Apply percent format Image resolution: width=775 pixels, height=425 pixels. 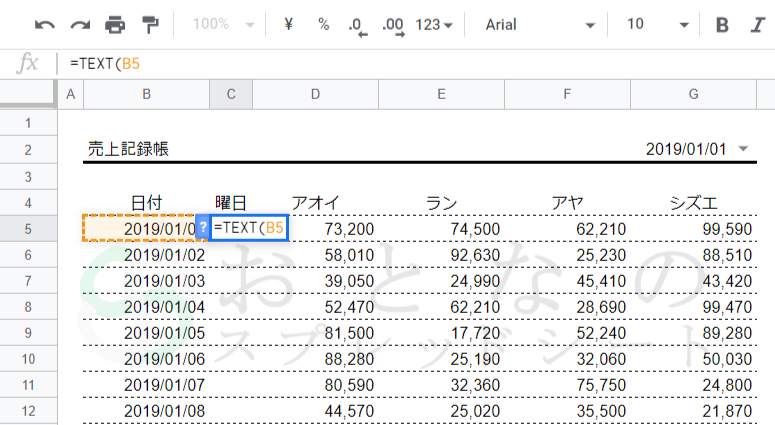324,24
